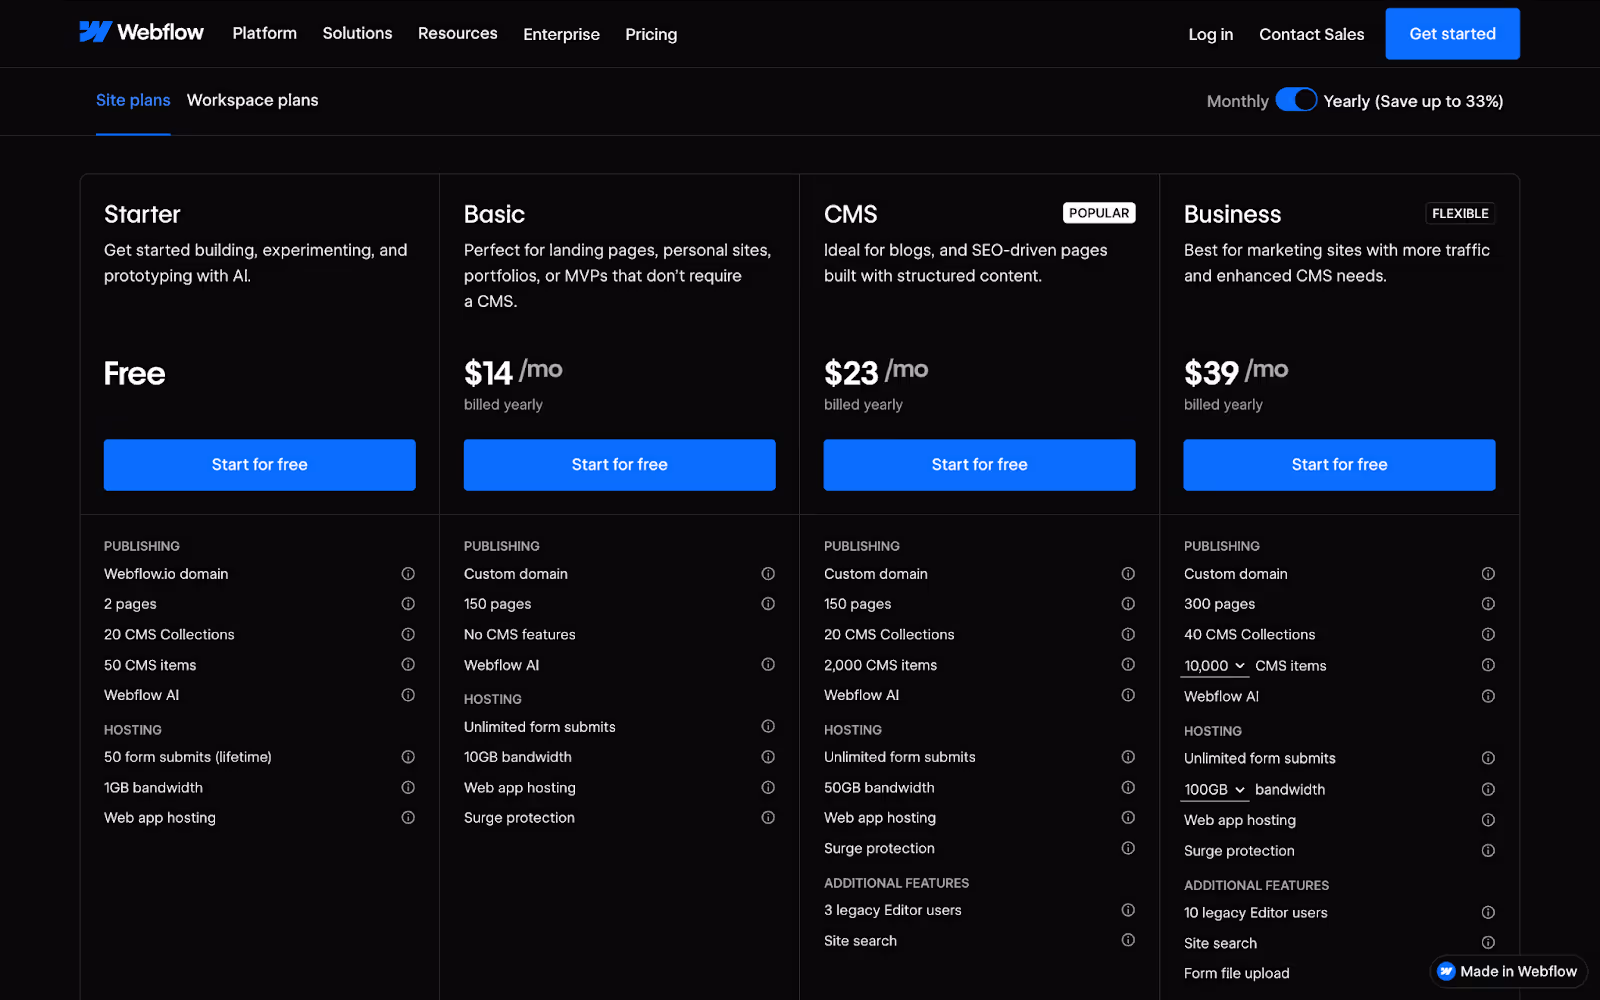Open info icon for Business CMS items row
The height and width of the screenshot is (1000, 1600).
point(1488,665)
